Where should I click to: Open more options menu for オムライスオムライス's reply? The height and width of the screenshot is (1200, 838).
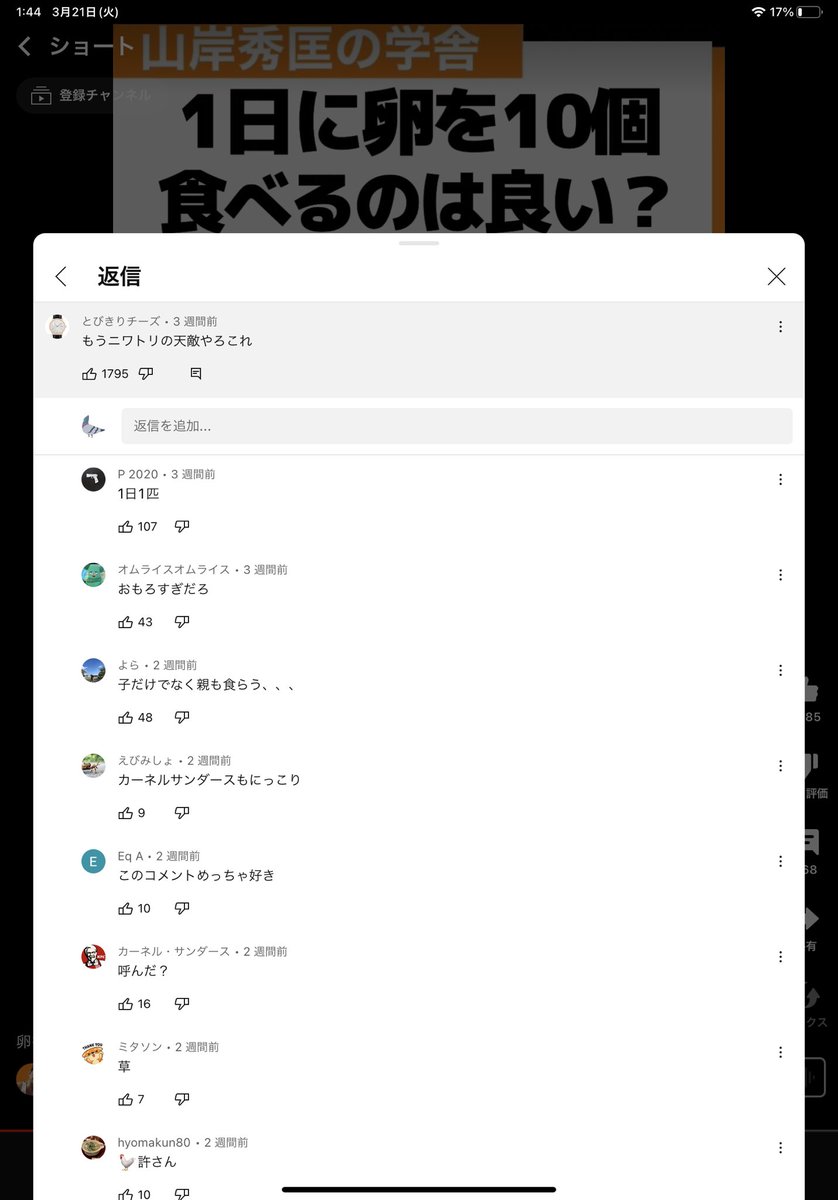pos(780,575)
